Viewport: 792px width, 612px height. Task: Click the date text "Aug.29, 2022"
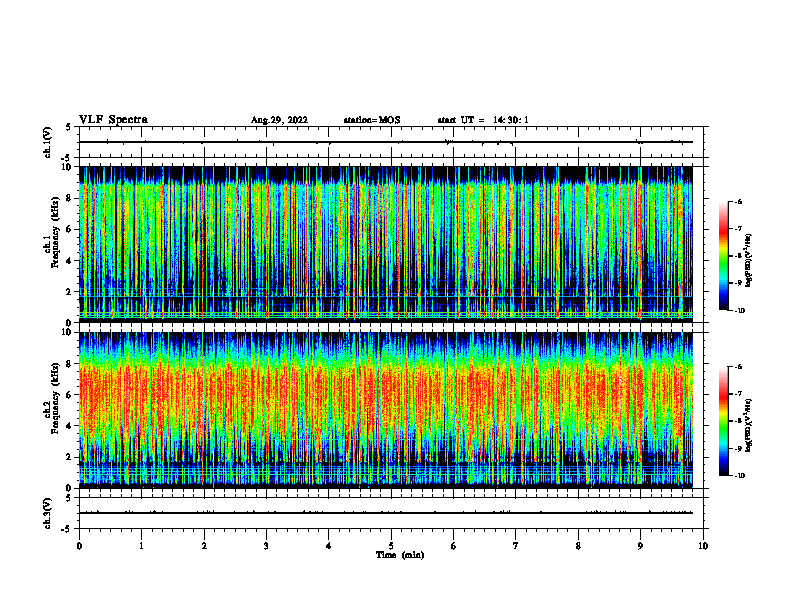(279, 120)
